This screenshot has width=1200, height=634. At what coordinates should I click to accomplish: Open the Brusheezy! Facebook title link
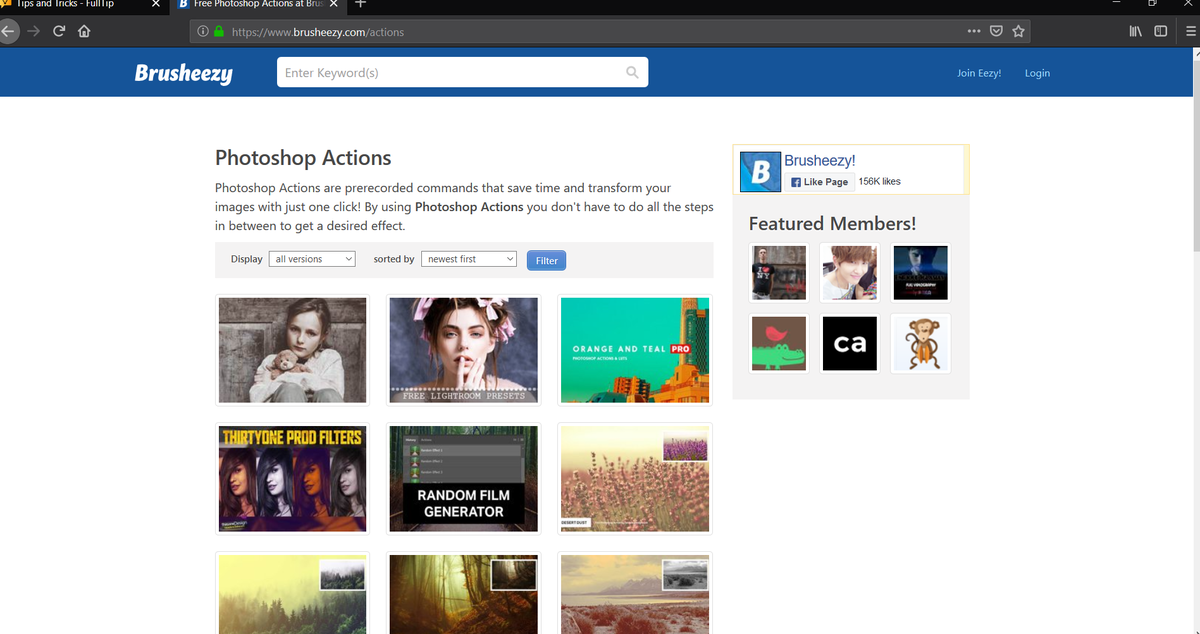click(820, 160)
